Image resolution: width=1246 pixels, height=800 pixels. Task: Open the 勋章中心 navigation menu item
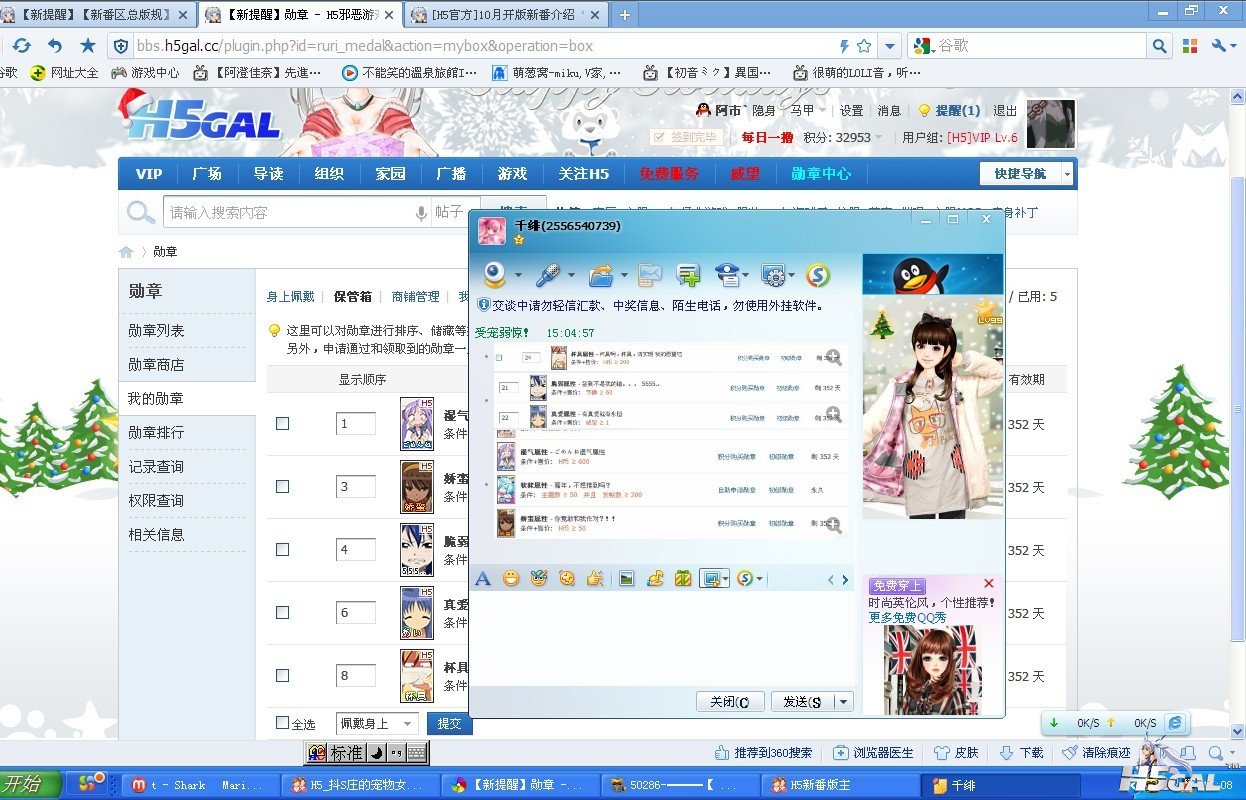[x=821, y=174]
